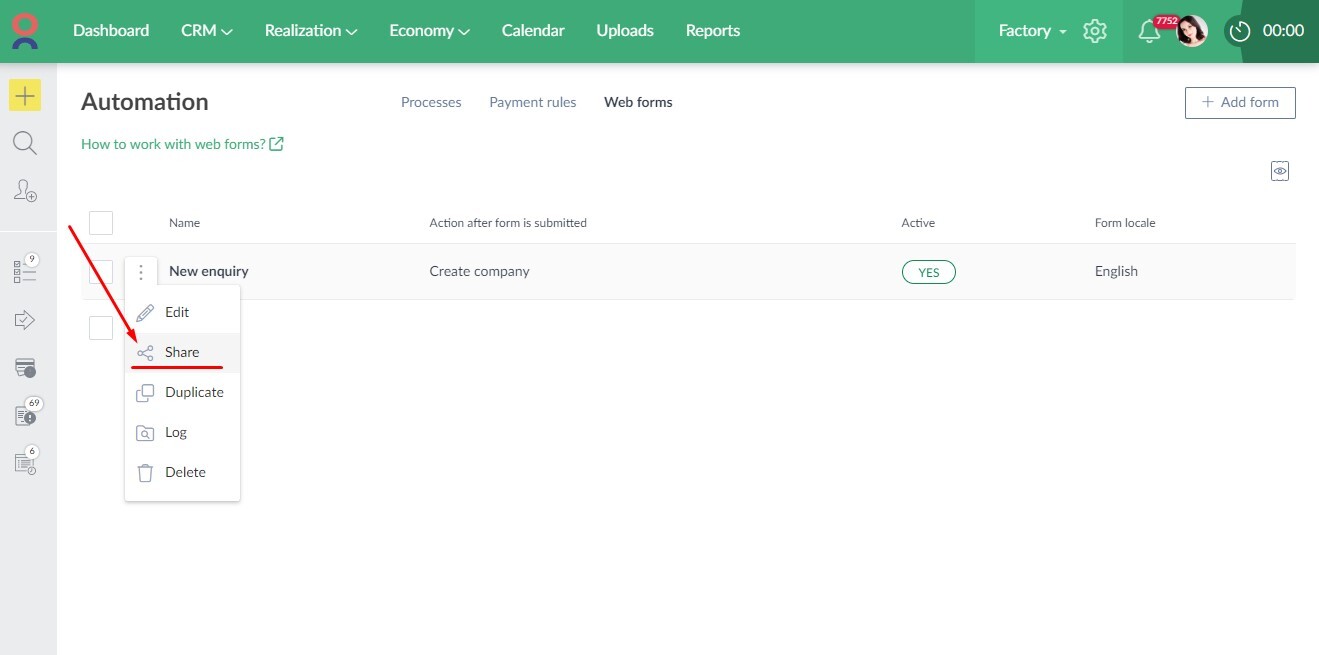Click the eye column visibility toggle
Viewport: 1319px width, 655px height.
pyautogui.click(x=1280, y=171)
